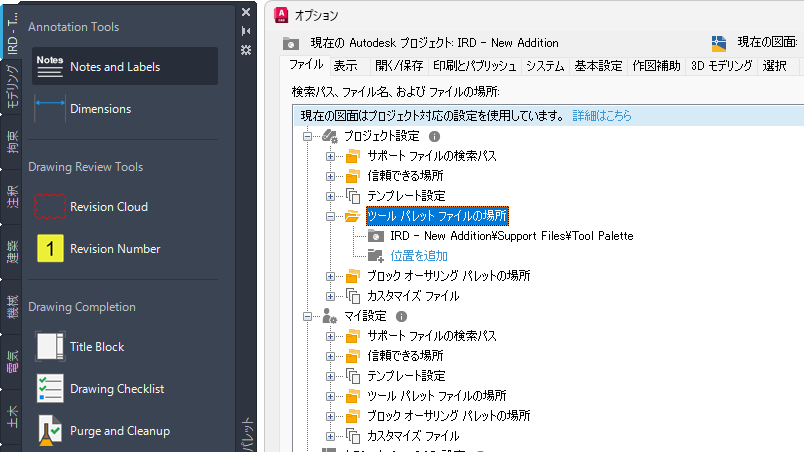This screenshot has height=452, width=804.
Task: Collapse the マイ設定 tree node
Action: [307, 316]
